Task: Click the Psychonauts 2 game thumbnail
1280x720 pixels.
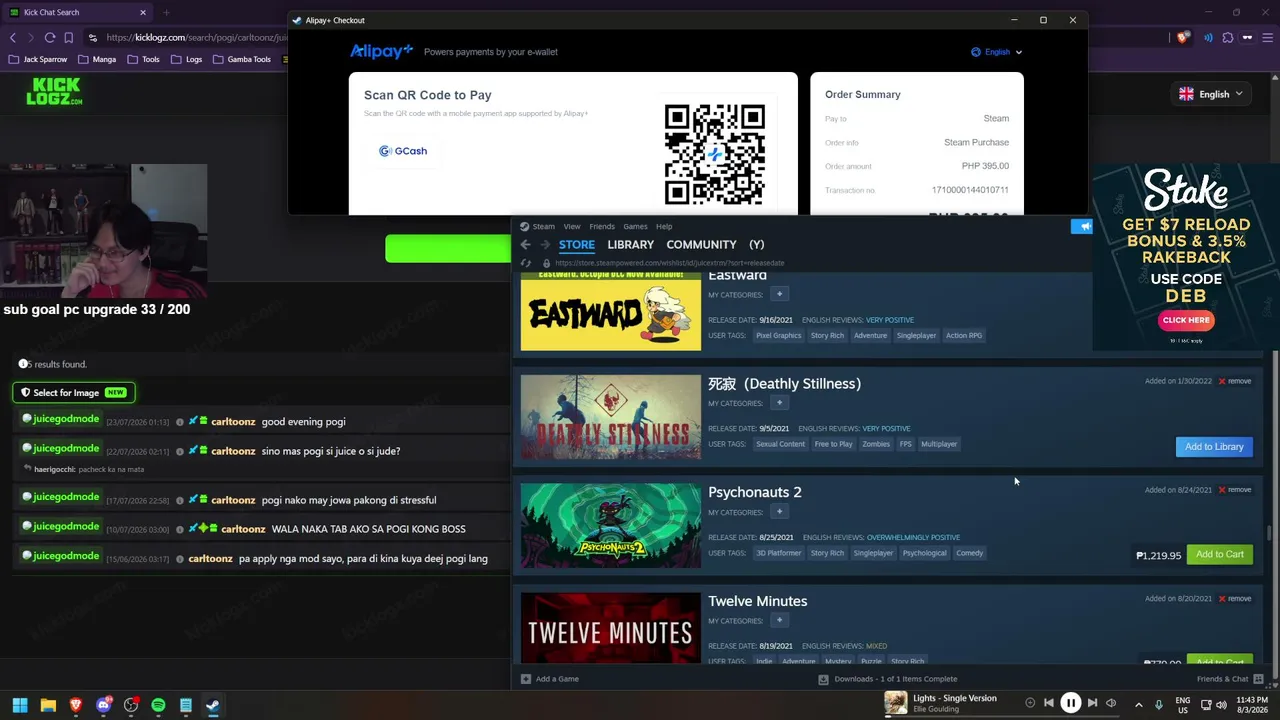Action: point(611,526)
